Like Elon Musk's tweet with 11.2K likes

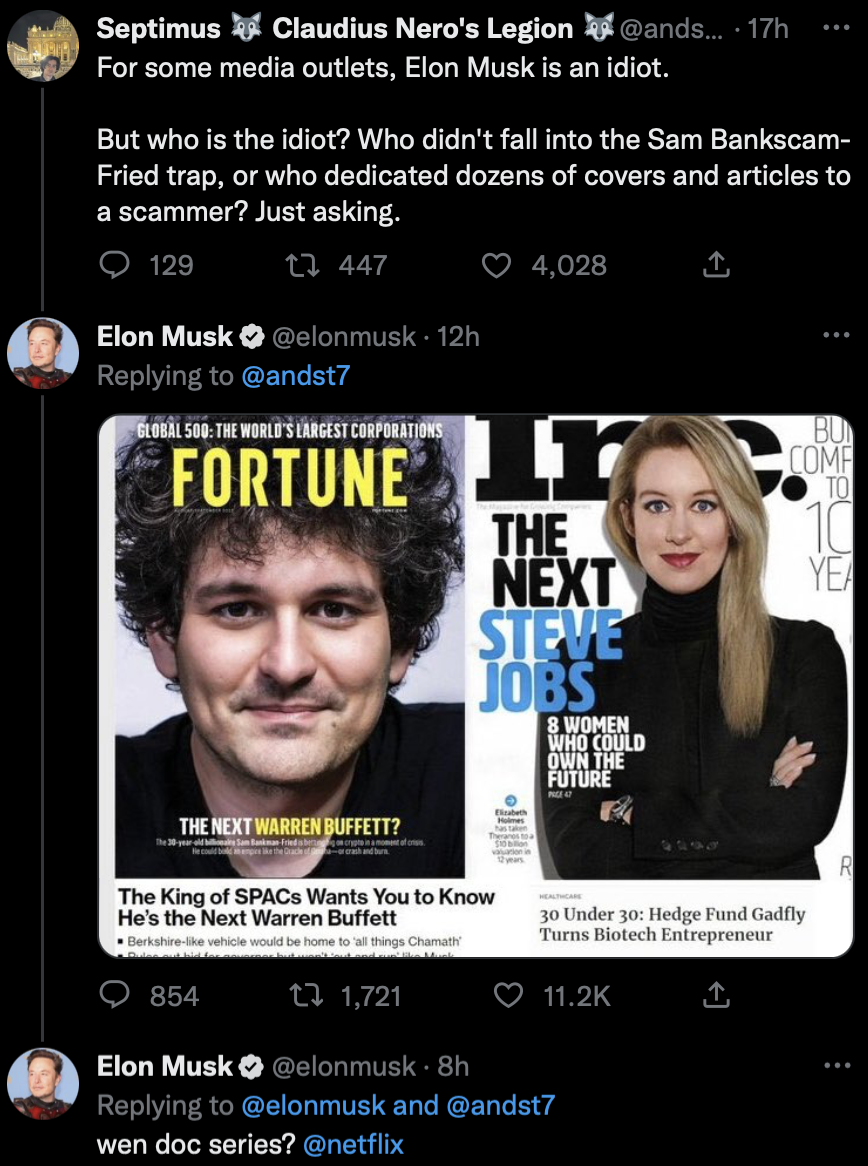(510, 995)
